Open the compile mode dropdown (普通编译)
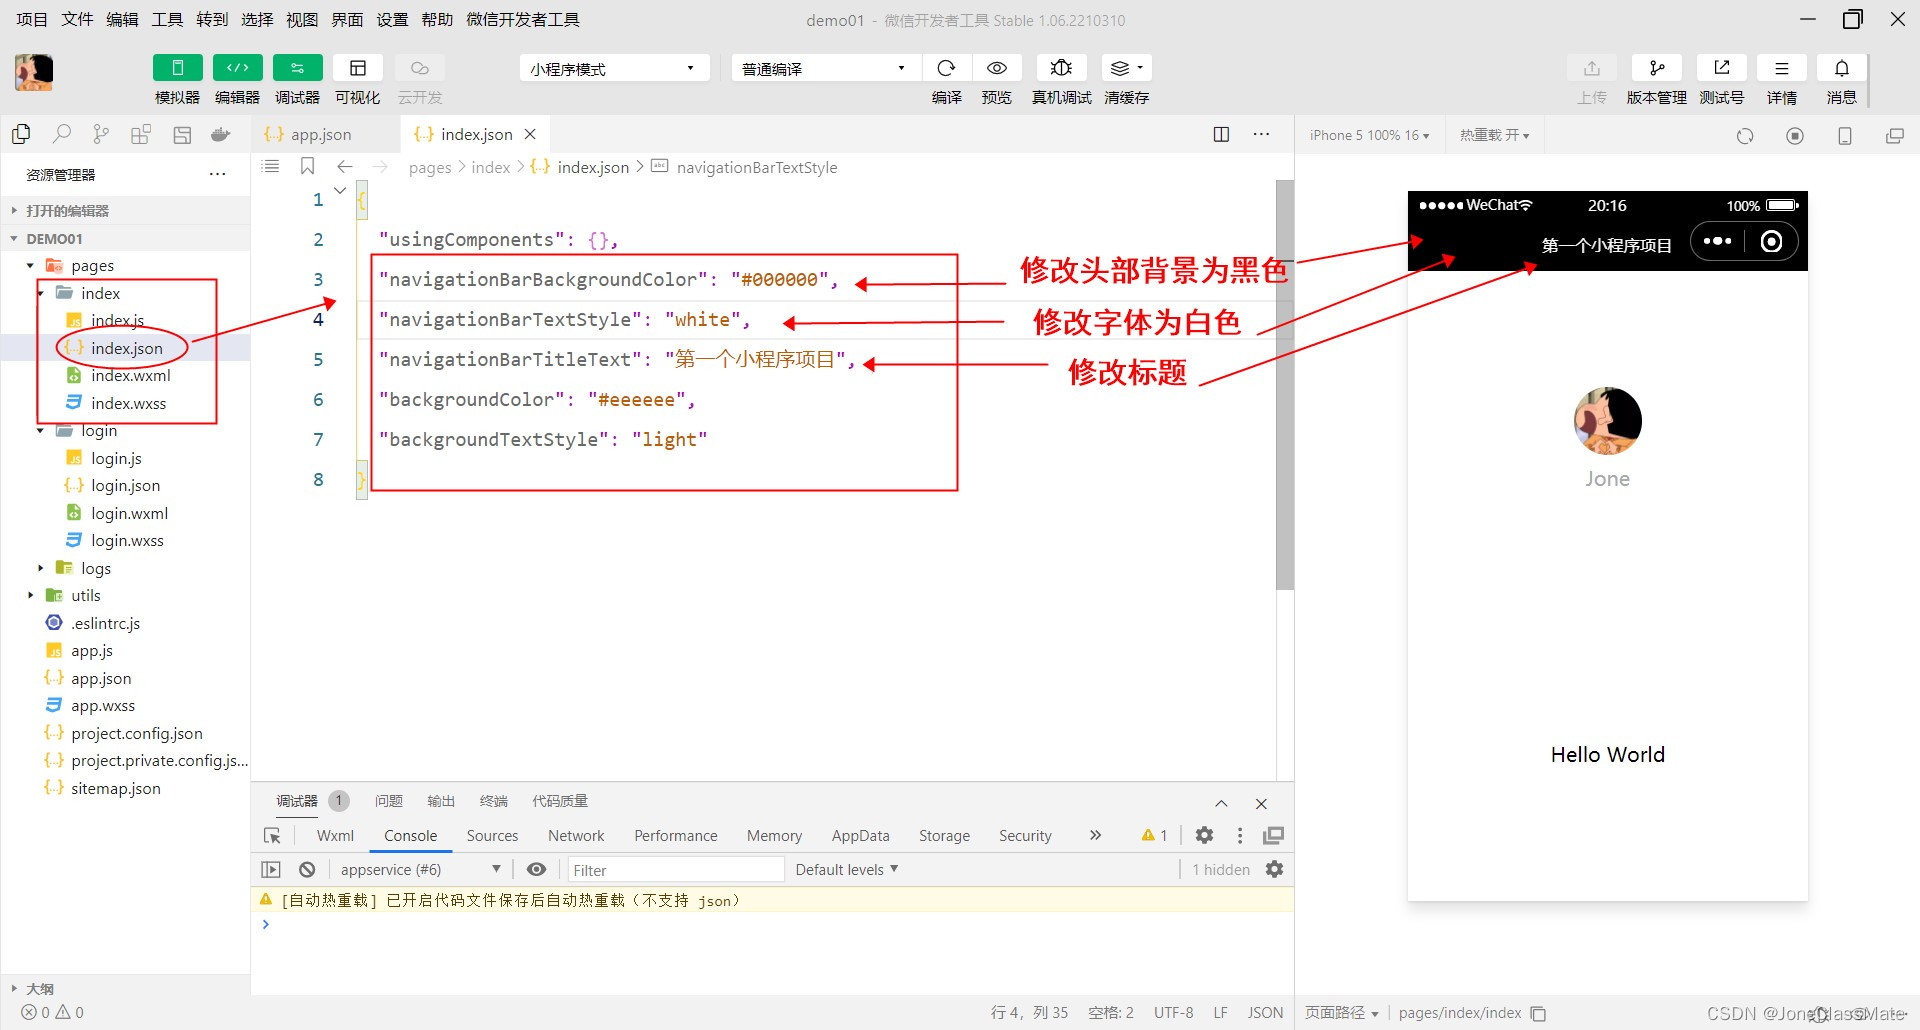This screenshot has height=1030, width=1920. [x=825, y=68]
